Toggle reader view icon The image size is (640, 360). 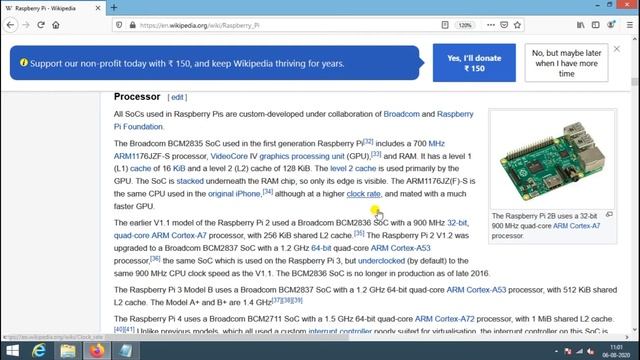tap(445, 25)
